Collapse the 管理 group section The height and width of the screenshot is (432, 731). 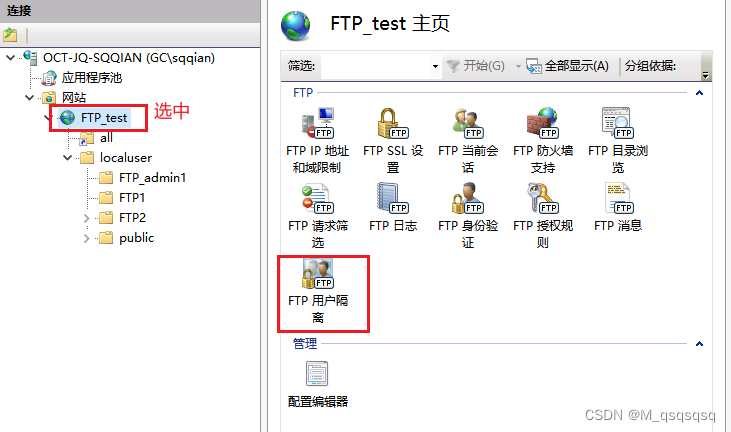pos(699,344)
